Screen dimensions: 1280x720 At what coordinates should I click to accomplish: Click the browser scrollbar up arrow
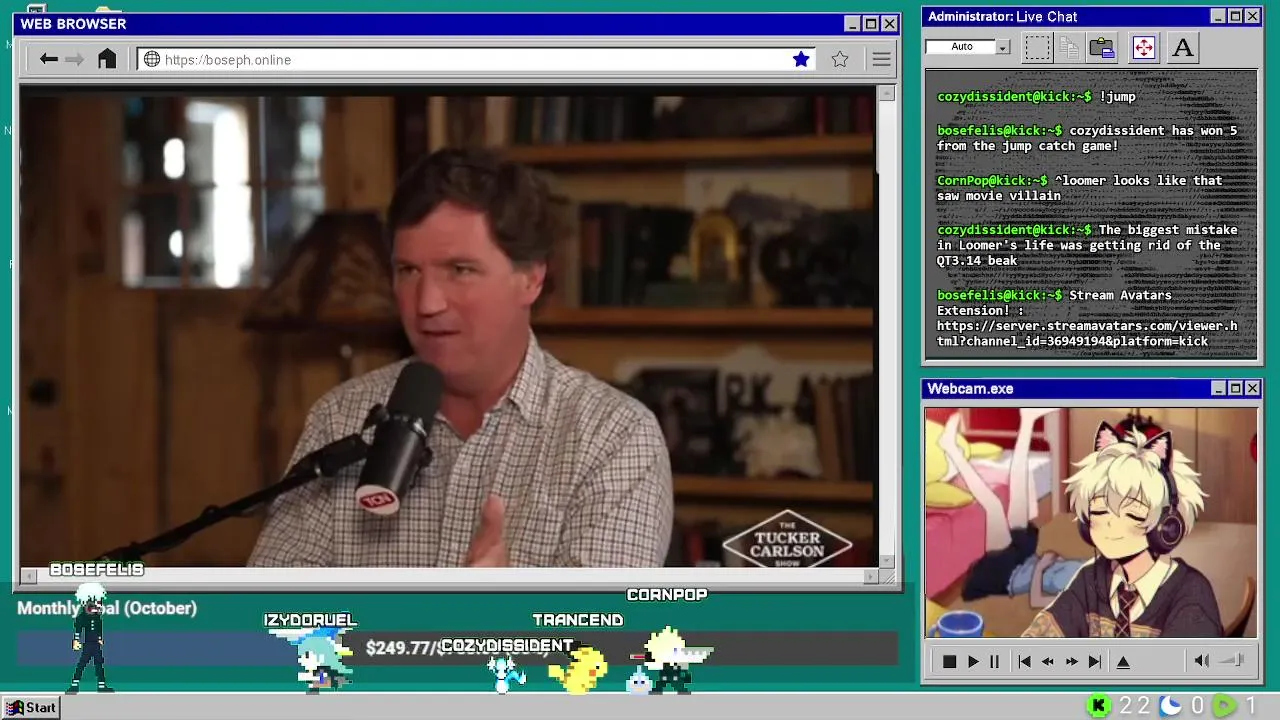point(886,93)
